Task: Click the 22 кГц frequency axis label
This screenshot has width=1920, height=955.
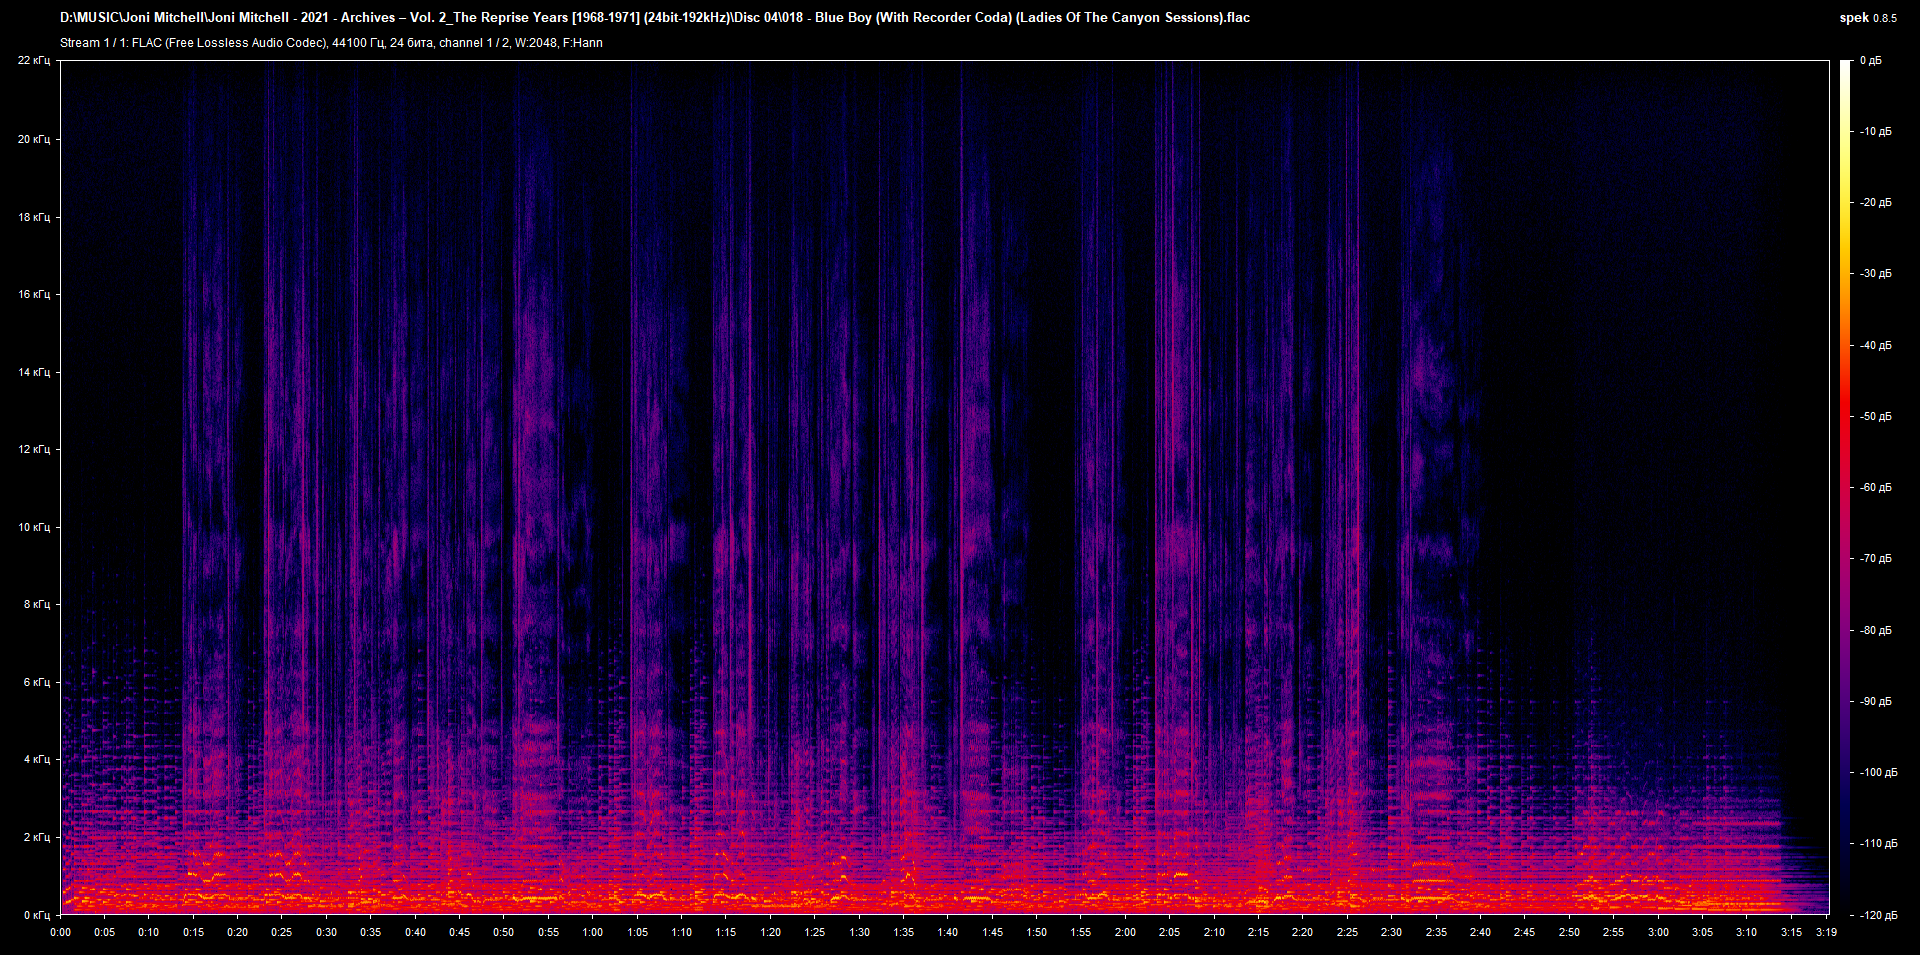Action: 35,61
